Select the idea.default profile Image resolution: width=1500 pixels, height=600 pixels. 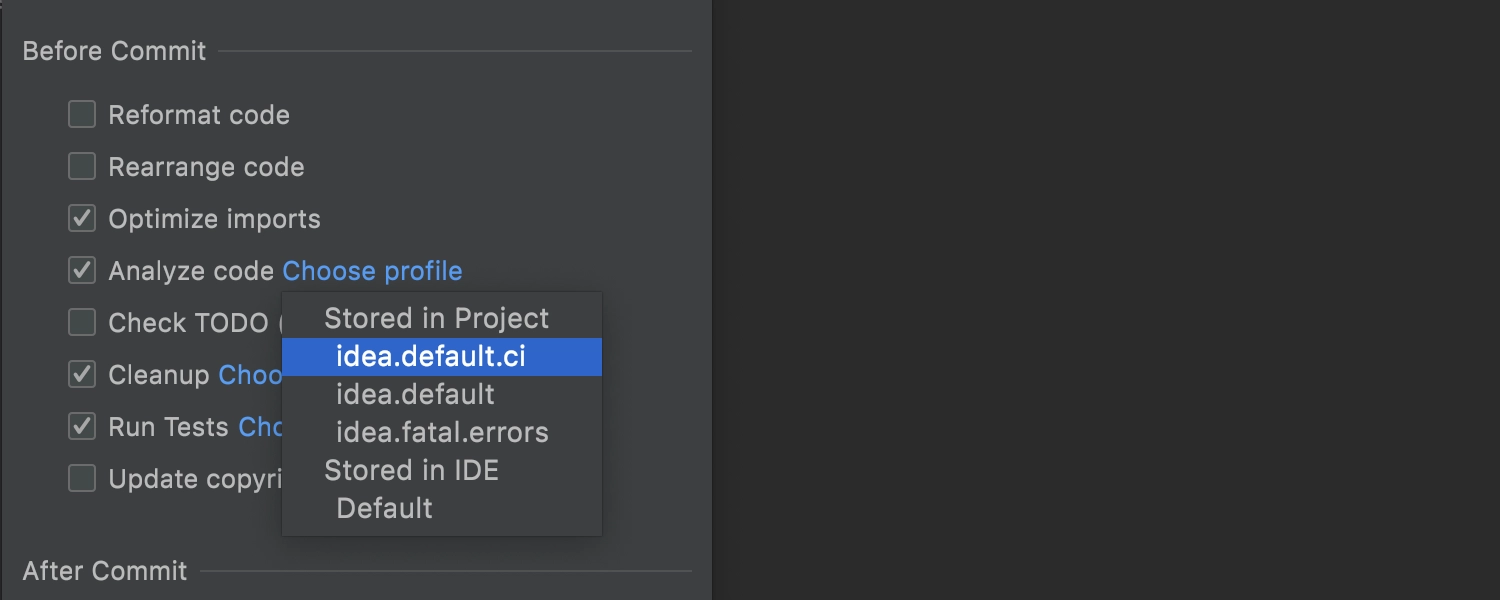[442, 395]
